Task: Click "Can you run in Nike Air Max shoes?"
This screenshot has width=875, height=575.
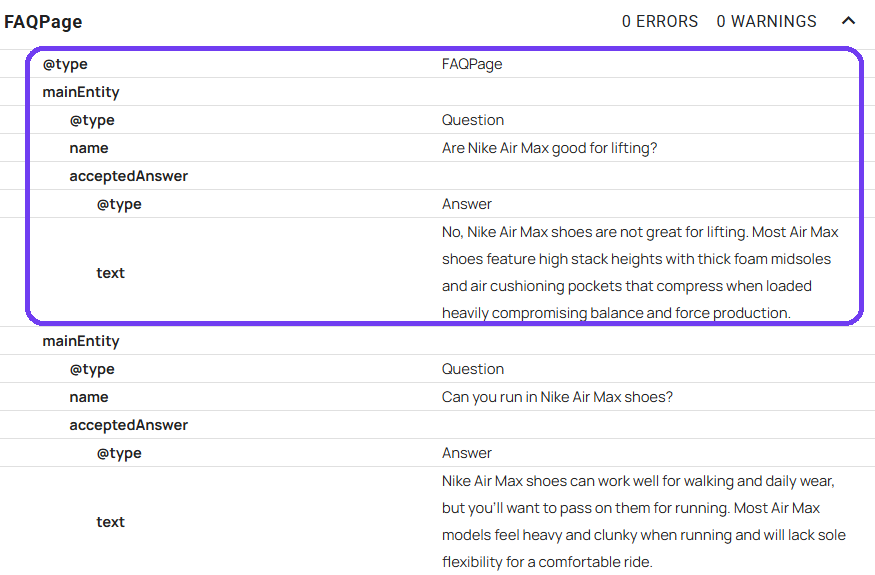Action: click(x=557, y=397)
